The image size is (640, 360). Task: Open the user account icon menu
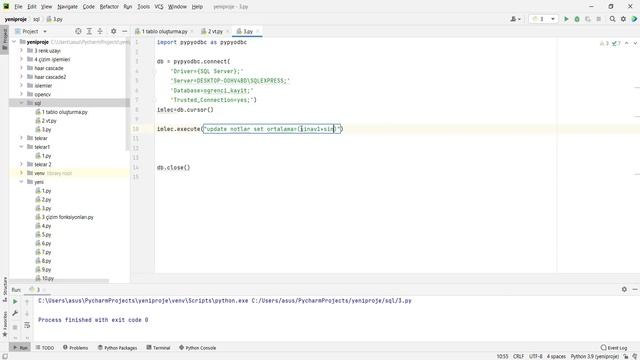pos(515,19)
